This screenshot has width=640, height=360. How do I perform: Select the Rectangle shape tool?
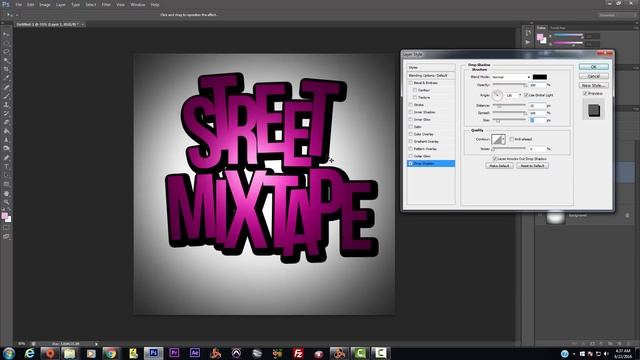pos(6,184)
